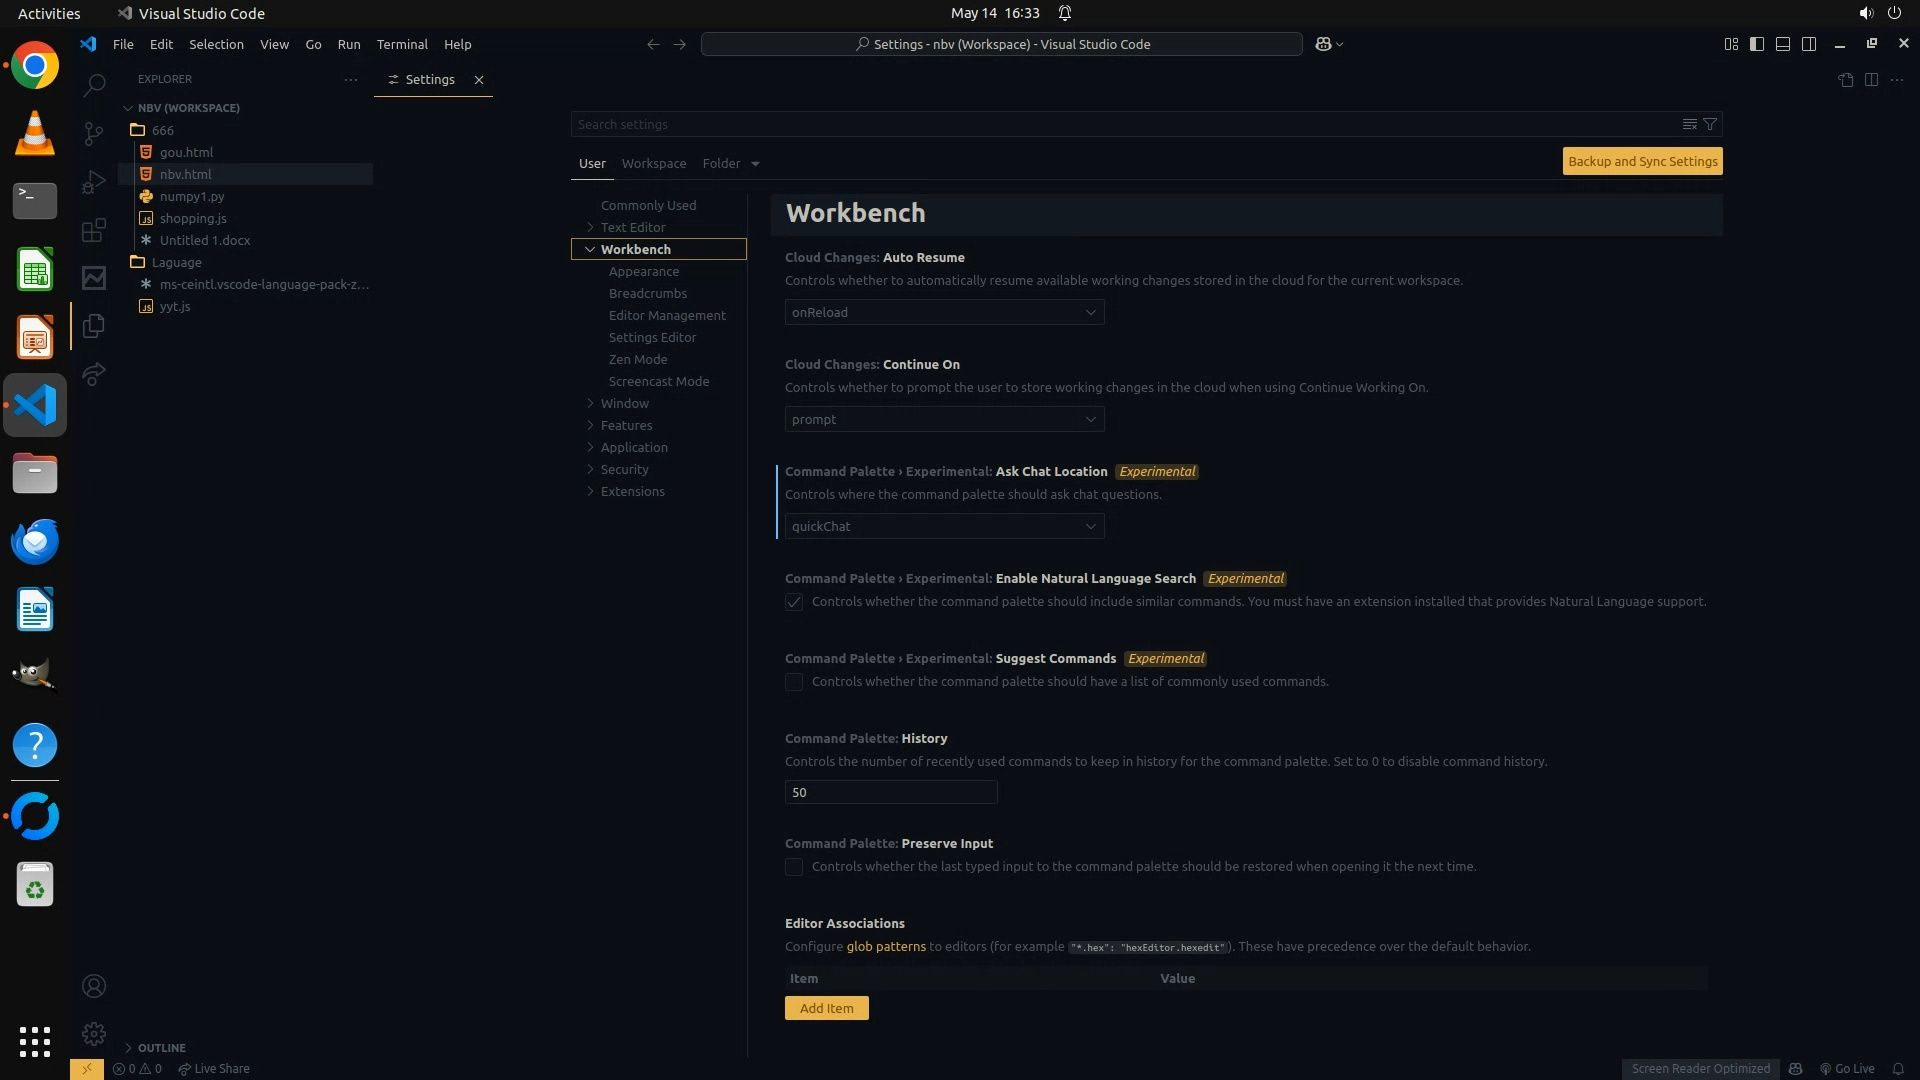Disable Enable Natural Language Search checkbox
Image resolution: width=1920 pixels, height=1080 pixels.
[x=794, y=602]
